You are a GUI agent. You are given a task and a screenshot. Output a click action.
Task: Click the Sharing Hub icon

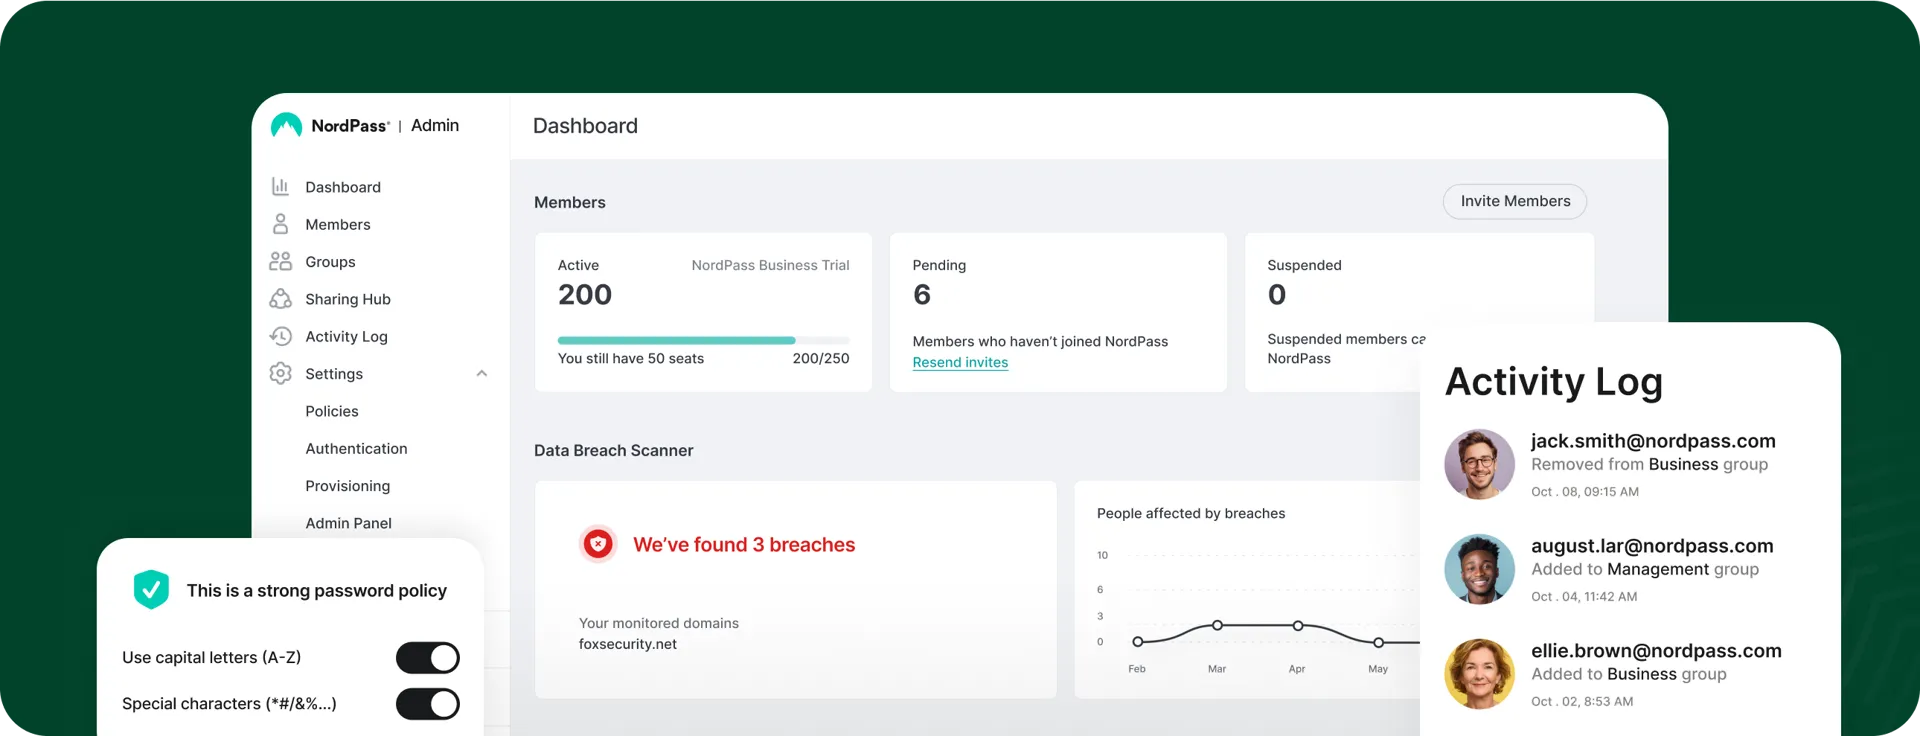281,299
